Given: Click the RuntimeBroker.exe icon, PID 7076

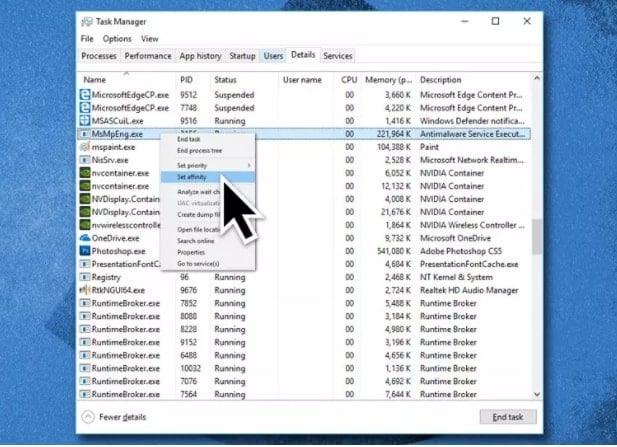Looking at the screenshot, I should click(x=85, y=381).
